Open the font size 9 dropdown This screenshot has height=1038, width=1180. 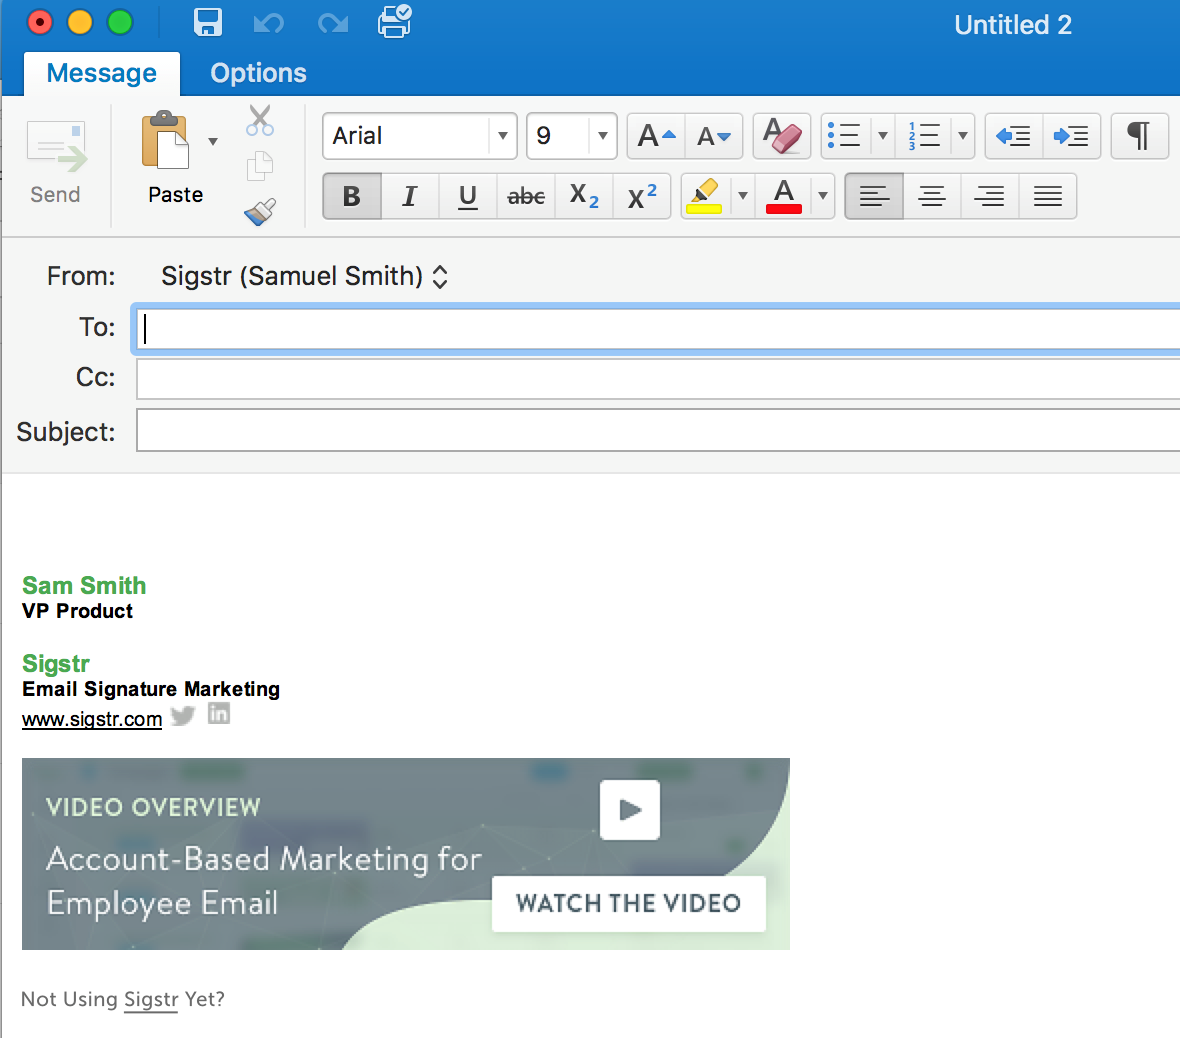pos(602,136)
